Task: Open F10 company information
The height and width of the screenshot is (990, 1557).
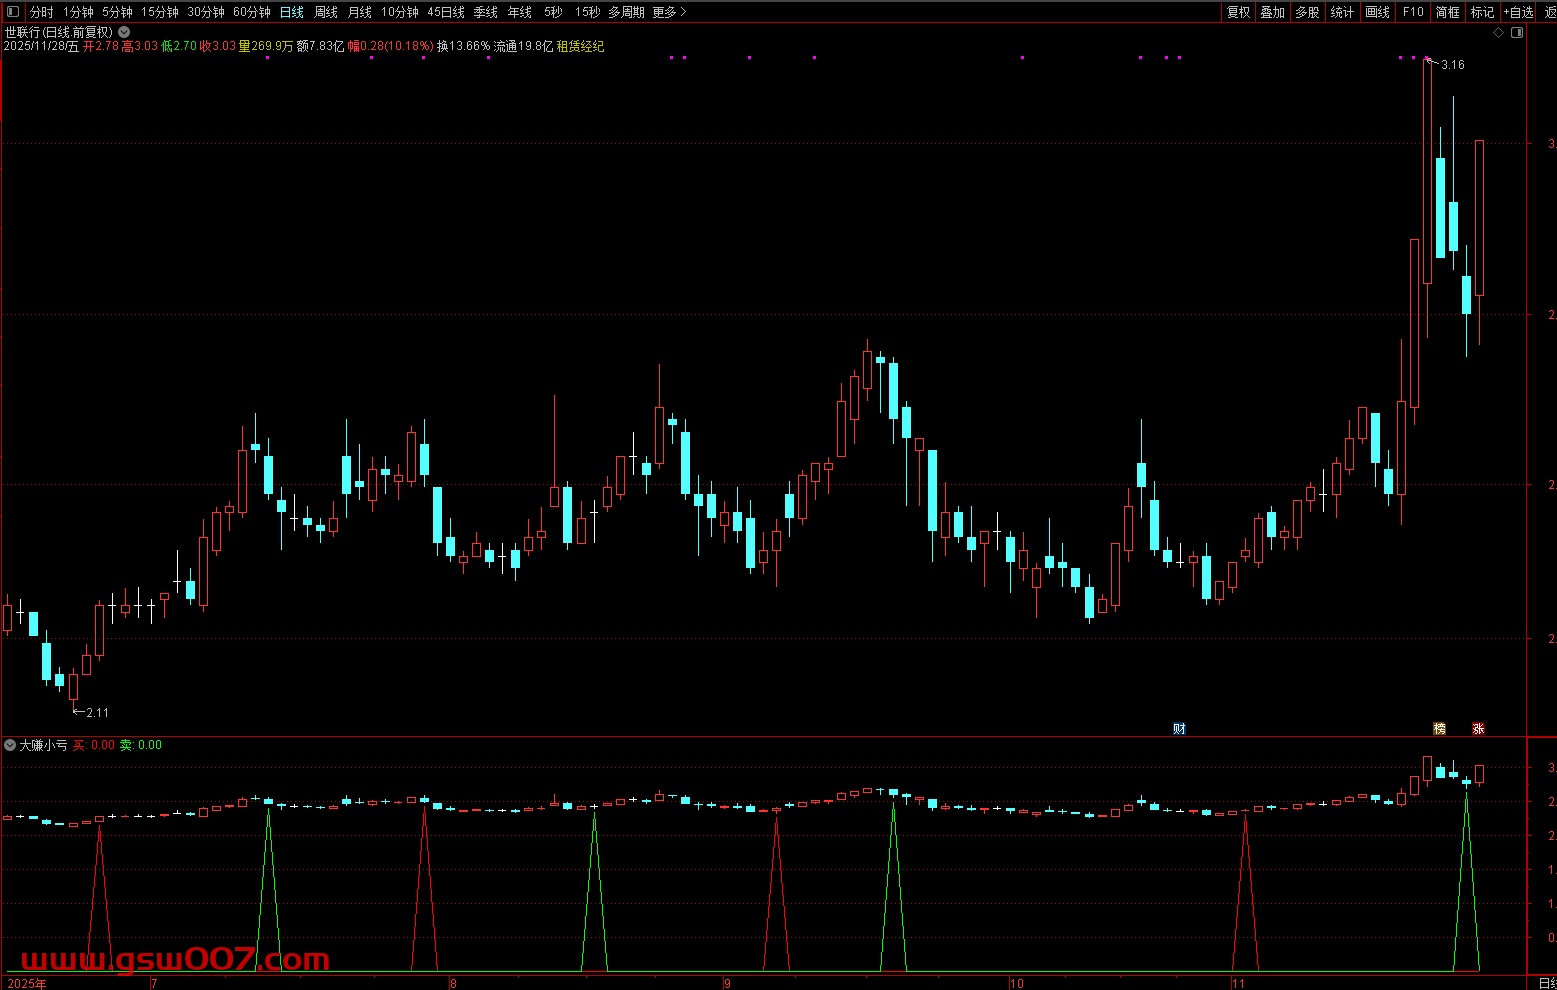Action: coord(1412,12)
